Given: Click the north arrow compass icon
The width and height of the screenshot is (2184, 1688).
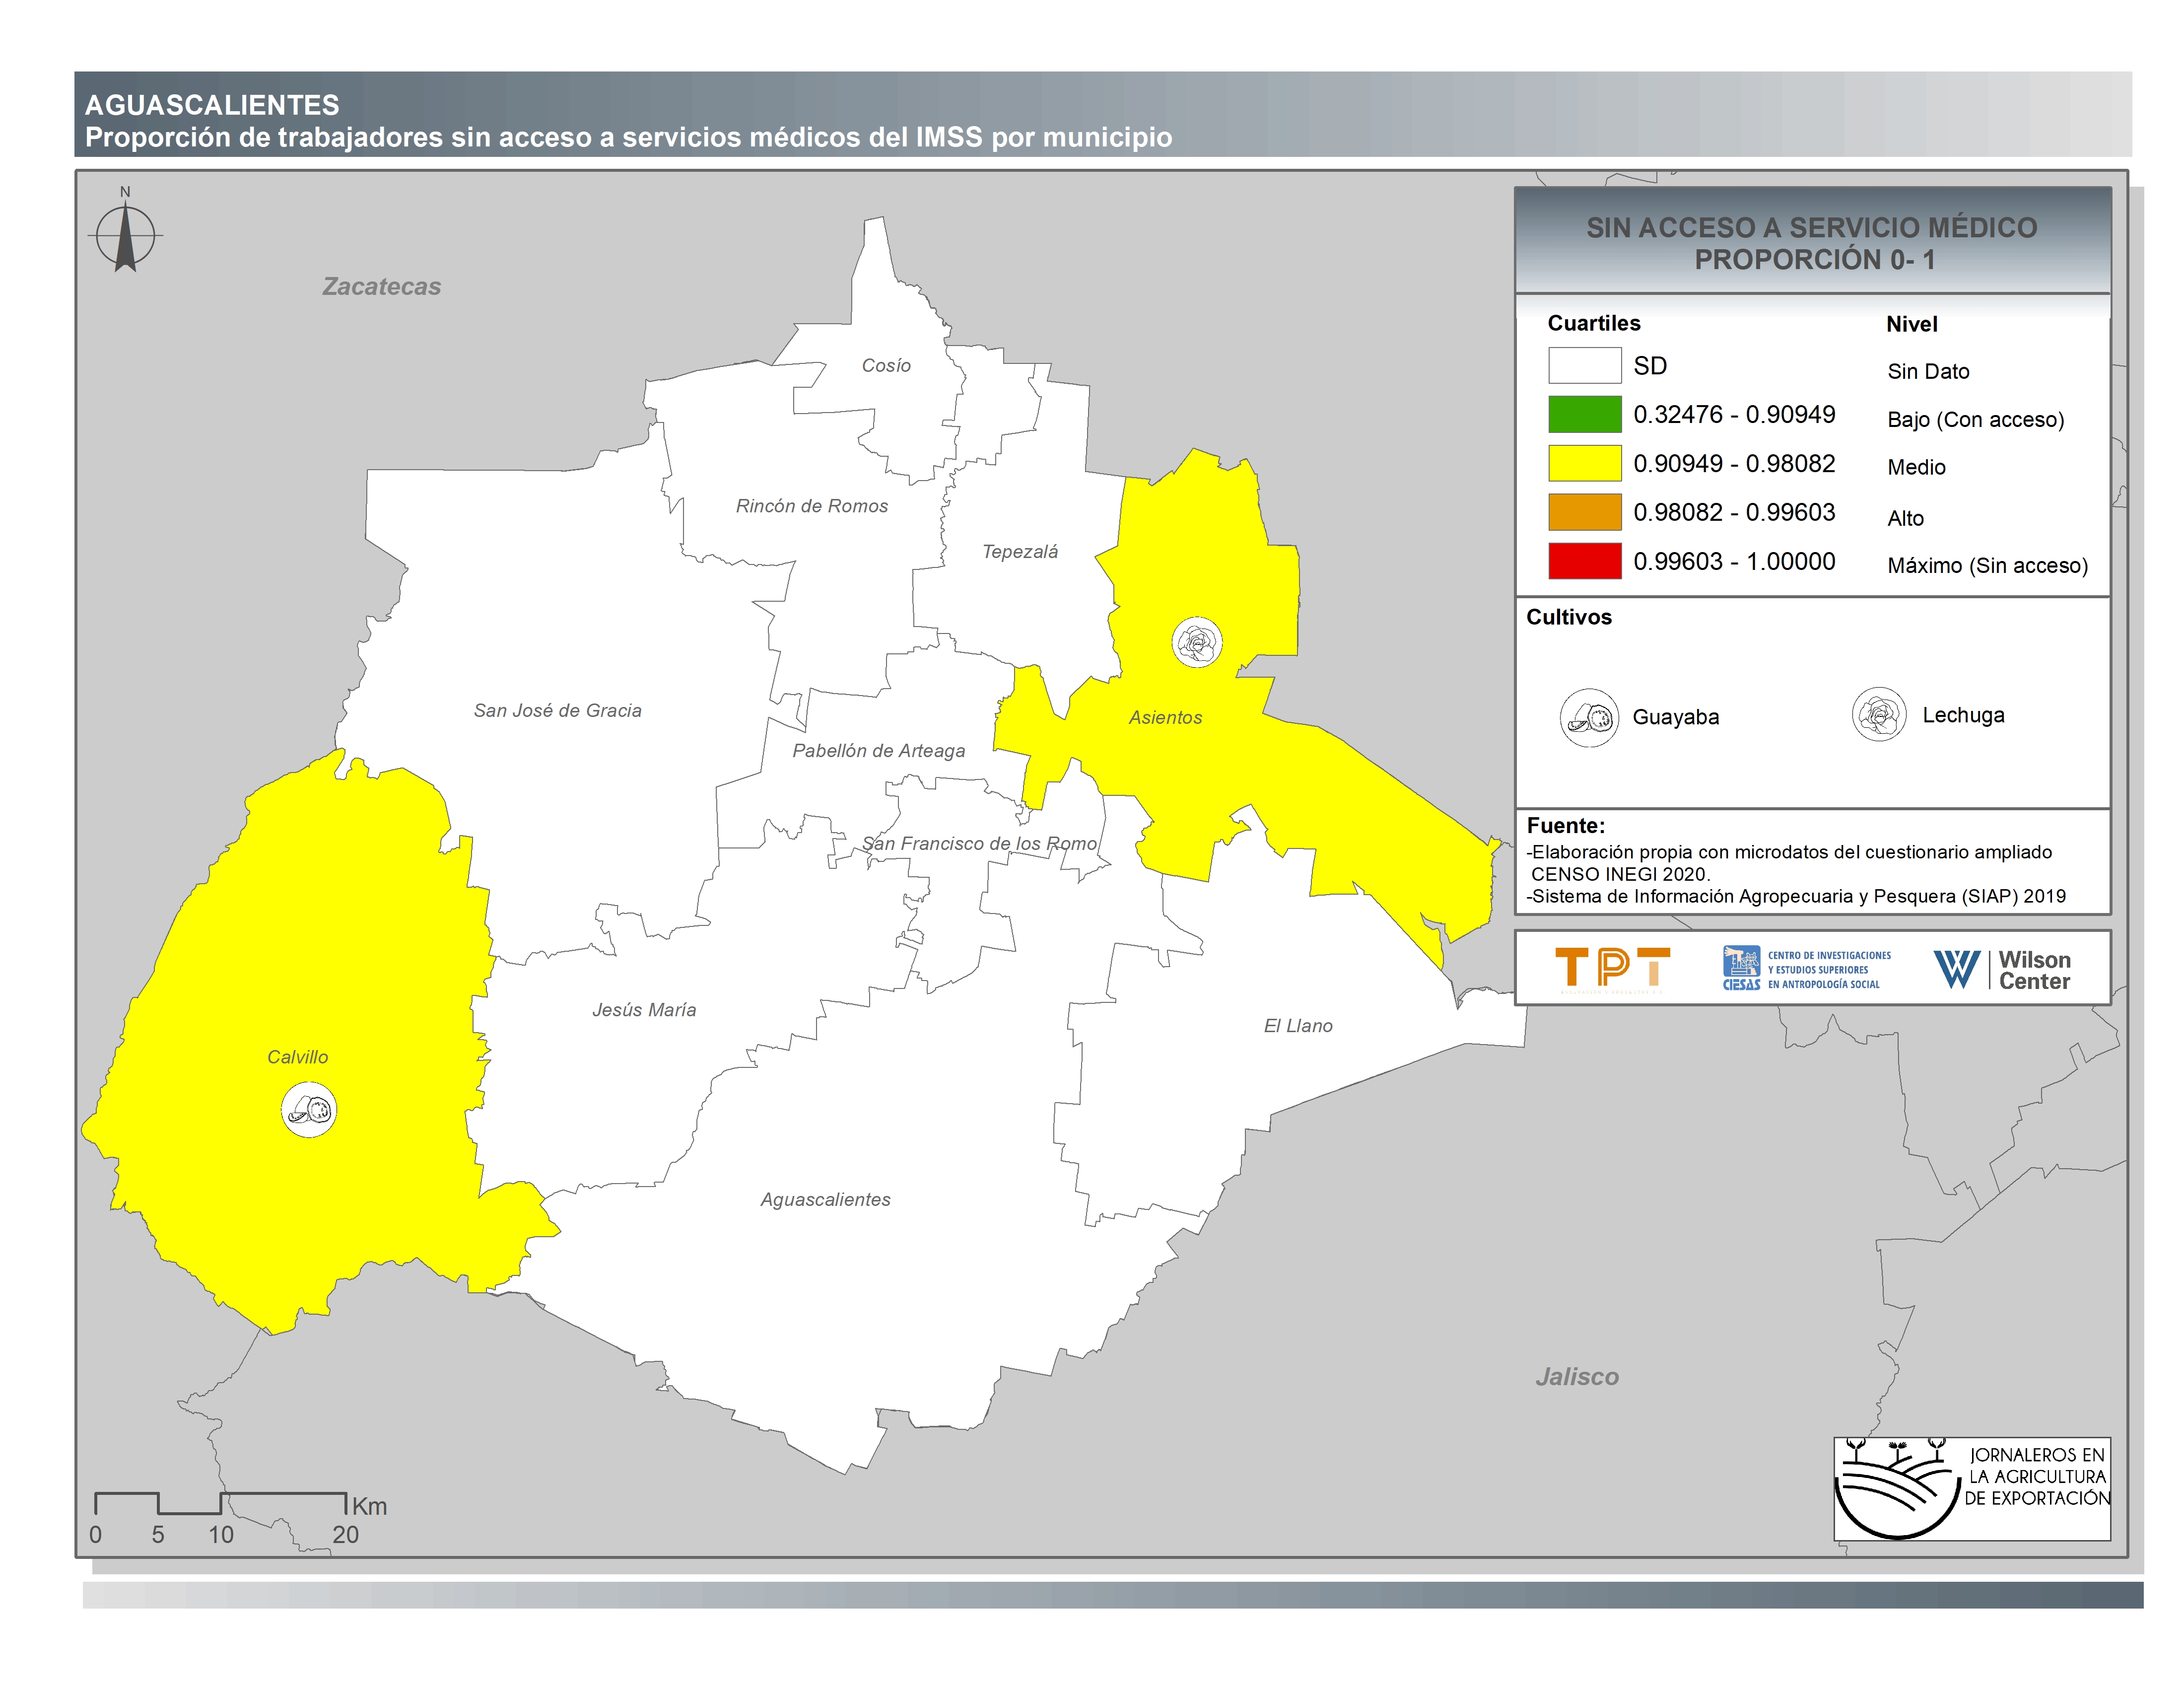Looking at the screenshot, I should pyautogui.click(x=125, y=236).
